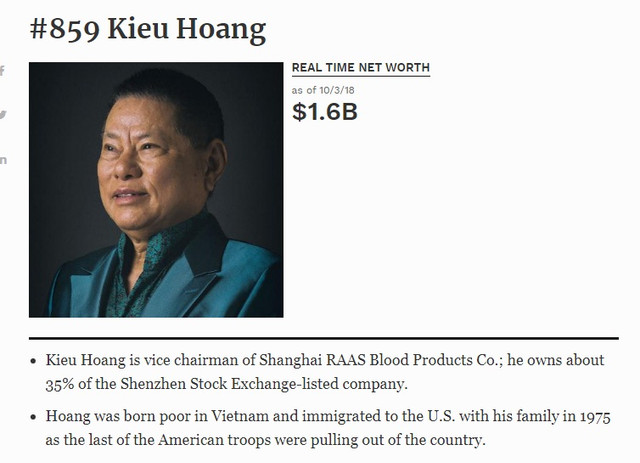The height and width of the screenshot is (463, 640).
Task: Click Kieu Hoang's profile photo
Action: point(156,190)
